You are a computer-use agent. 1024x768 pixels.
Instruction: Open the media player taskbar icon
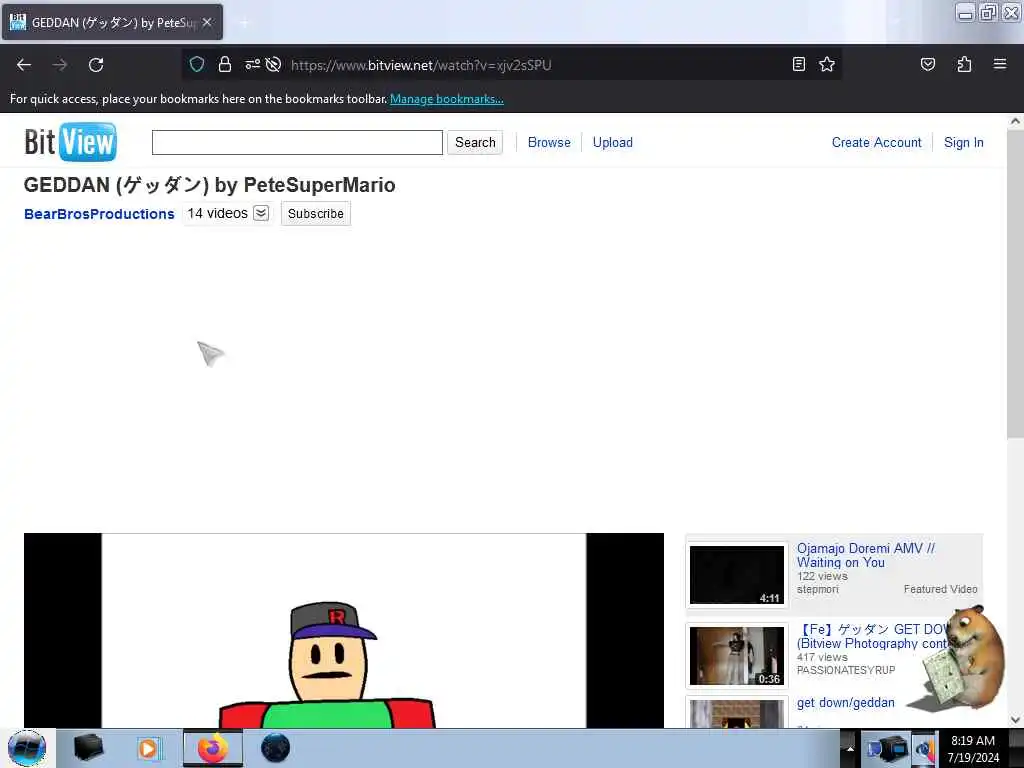149,748
